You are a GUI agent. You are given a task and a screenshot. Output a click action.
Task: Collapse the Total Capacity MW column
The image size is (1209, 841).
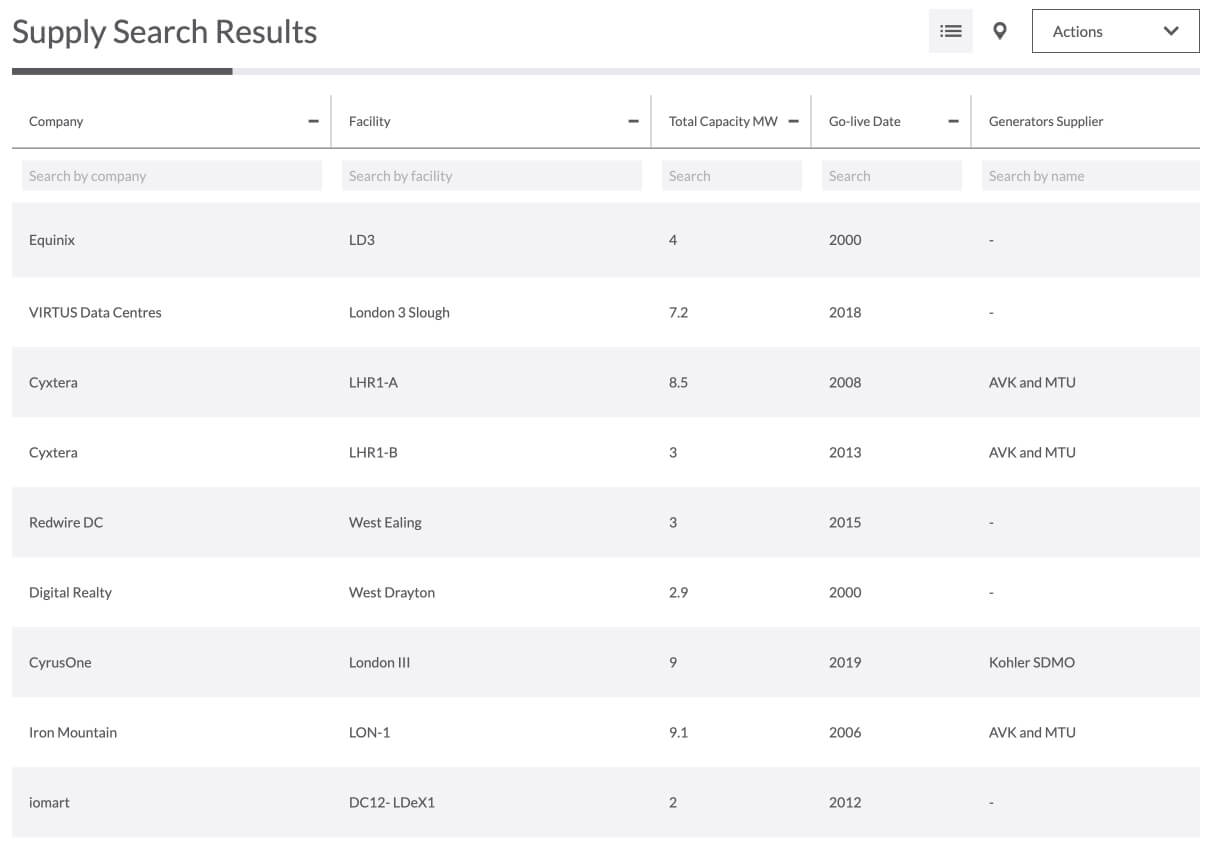[x=794, y=121]
